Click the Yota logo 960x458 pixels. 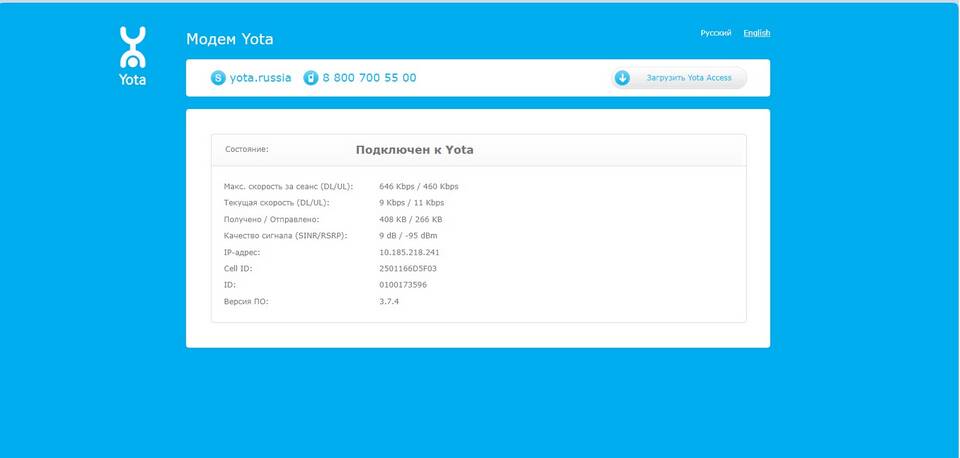coord(132,56)
